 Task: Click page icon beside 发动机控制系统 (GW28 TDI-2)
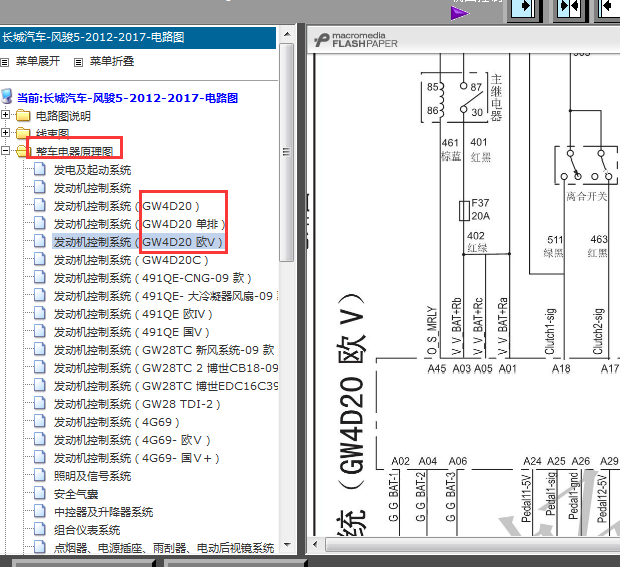pos(40,403)
